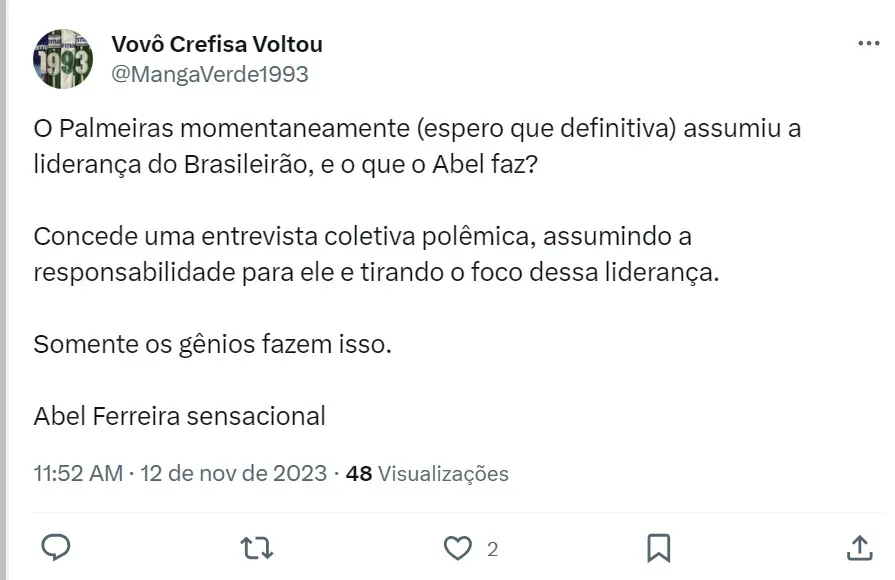Viewport: 895px width, 580px height.
Task: Open the share tweet icon
Action: [x=859, y=547]
